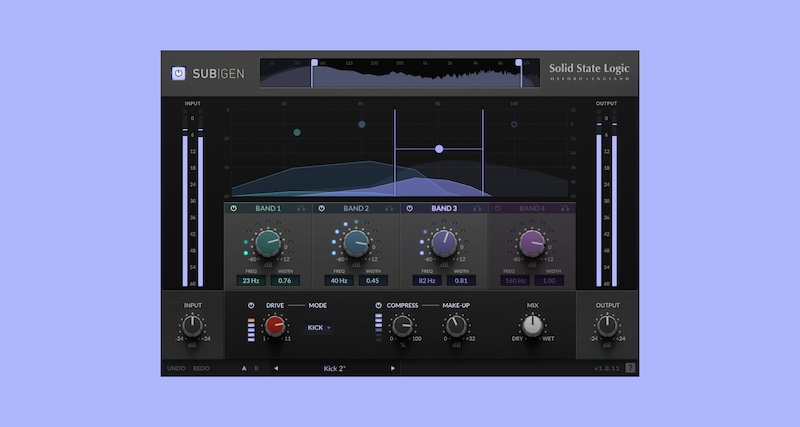Screen dimensions: 800x427
Task: Enable Band 4 power button
Action: 497,208
